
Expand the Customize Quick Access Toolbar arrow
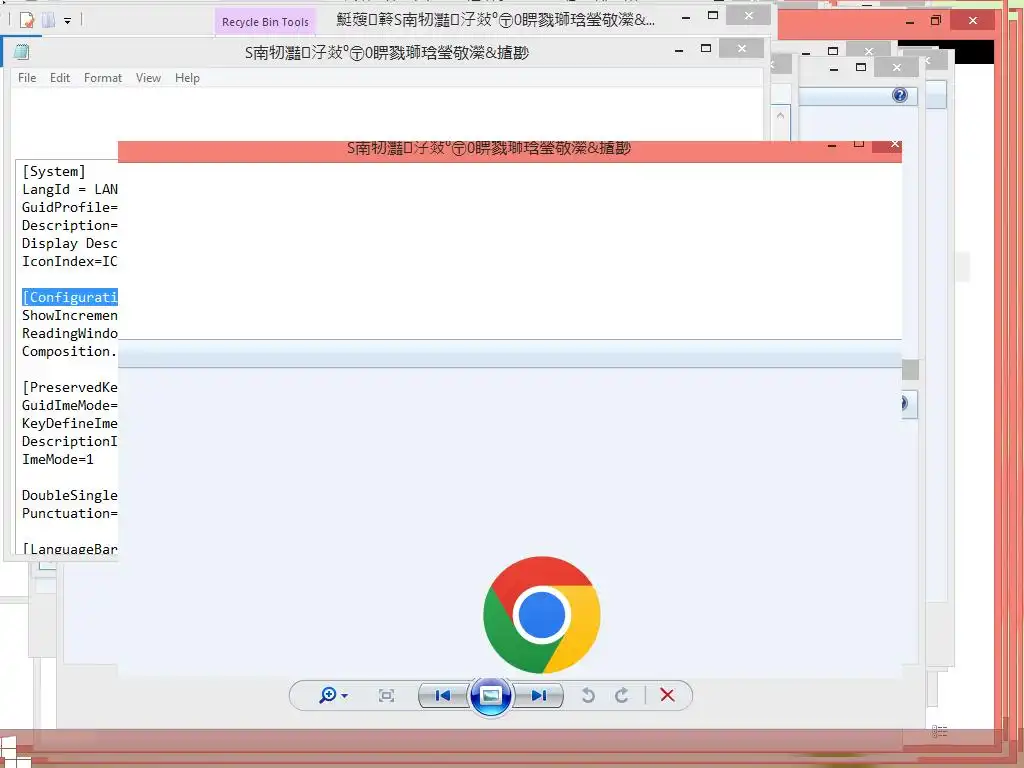(67, 21)
